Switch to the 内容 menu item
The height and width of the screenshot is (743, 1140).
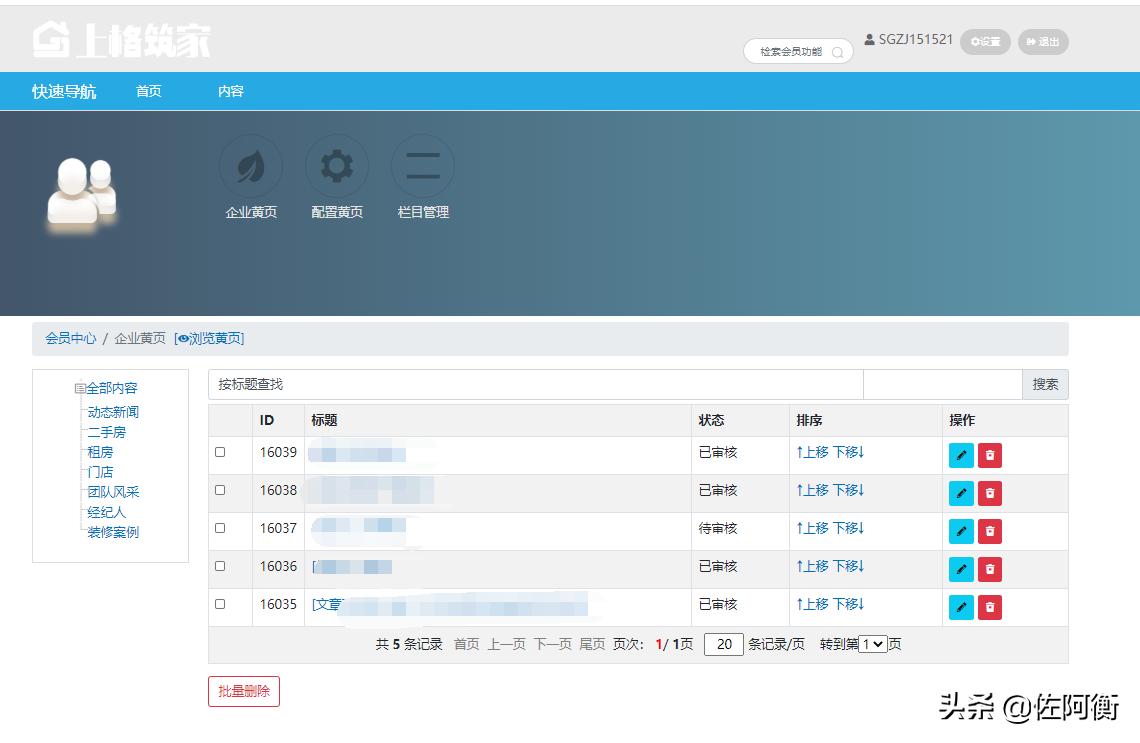click(x=230, y=90)
